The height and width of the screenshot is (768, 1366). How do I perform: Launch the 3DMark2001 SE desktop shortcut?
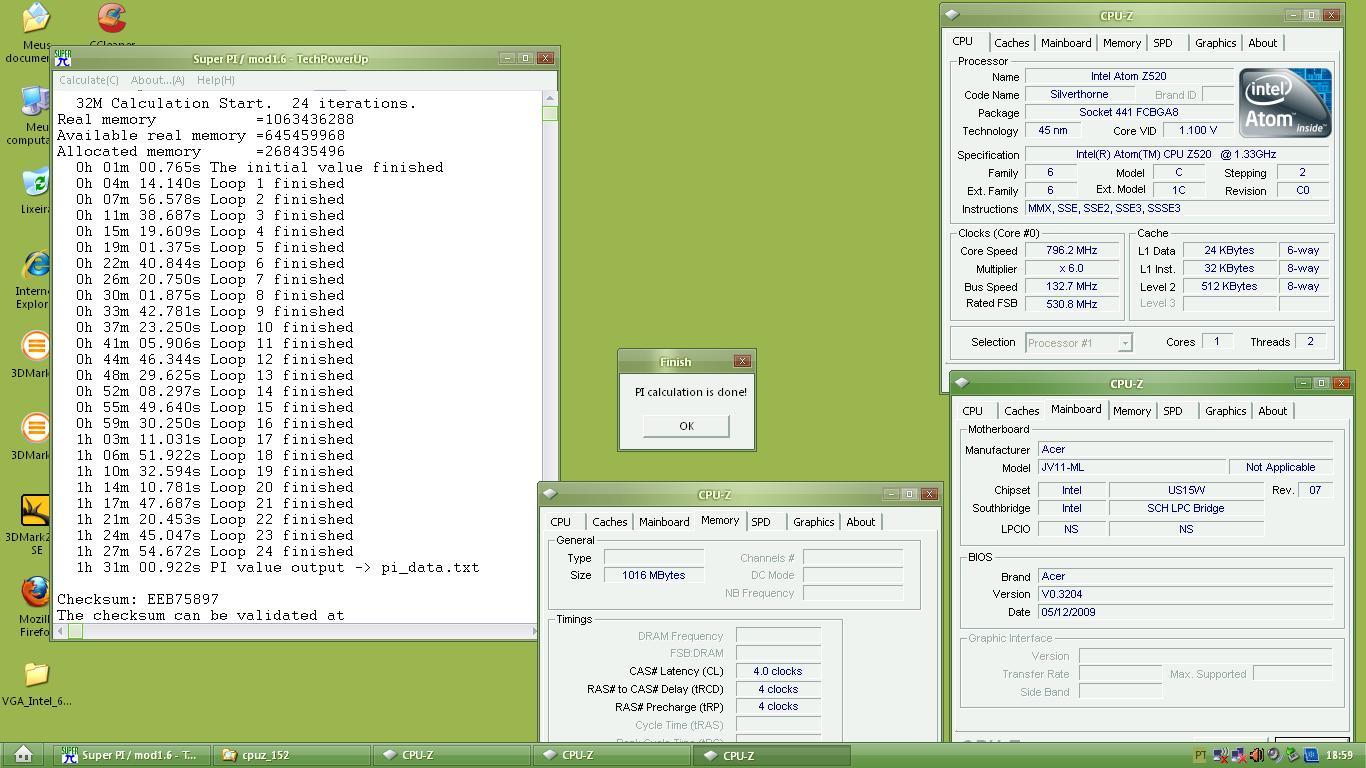coord(35,510)
